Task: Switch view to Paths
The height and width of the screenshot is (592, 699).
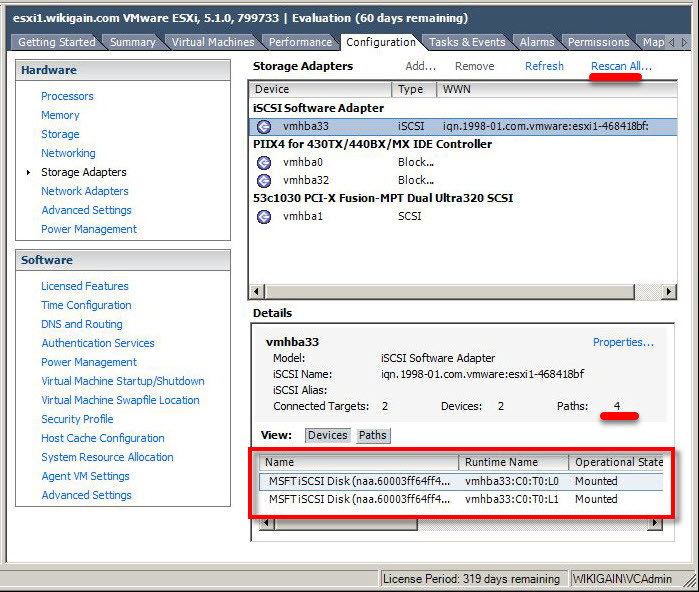Action: coord(373,435)
